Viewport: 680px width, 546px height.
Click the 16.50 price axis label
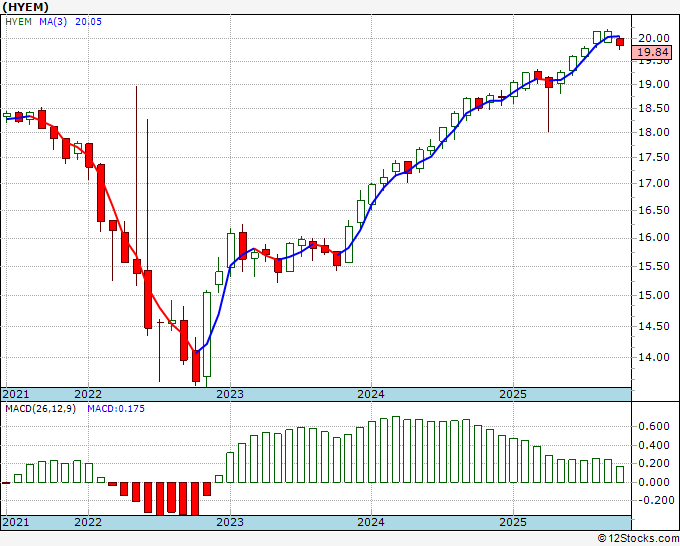click(654, 210)
